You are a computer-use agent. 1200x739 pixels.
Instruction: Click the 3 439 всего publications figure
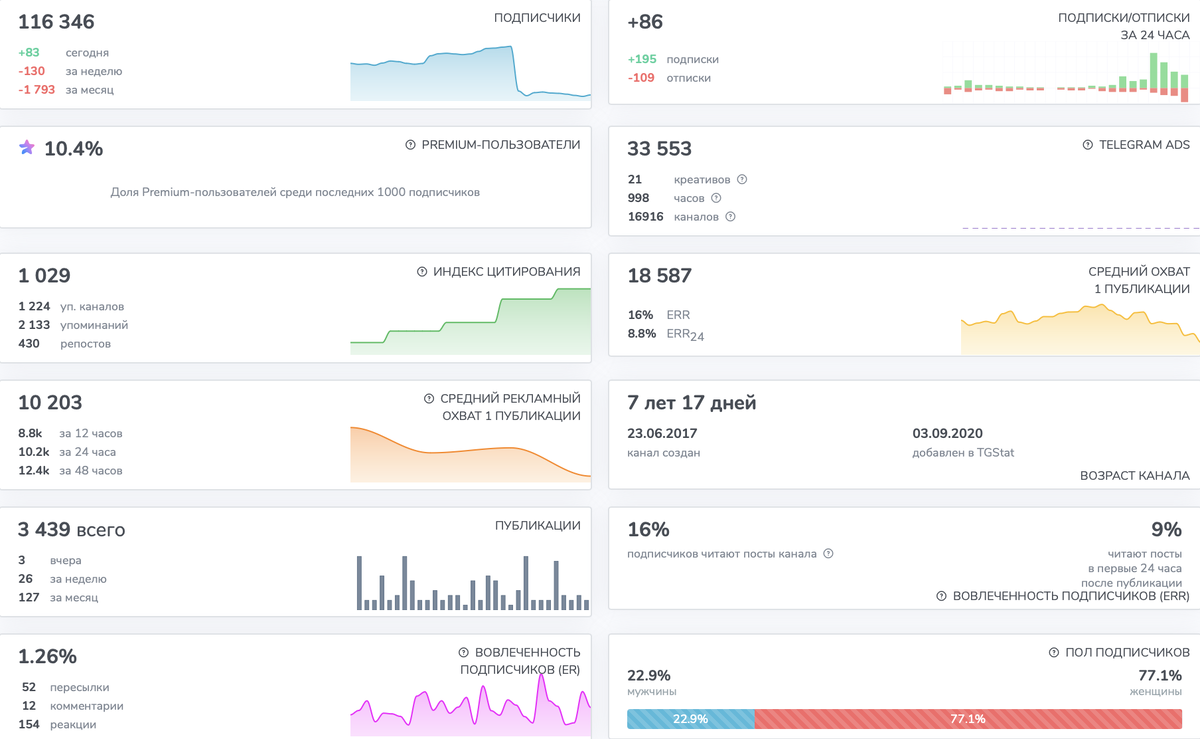click(x=71, y=530)
